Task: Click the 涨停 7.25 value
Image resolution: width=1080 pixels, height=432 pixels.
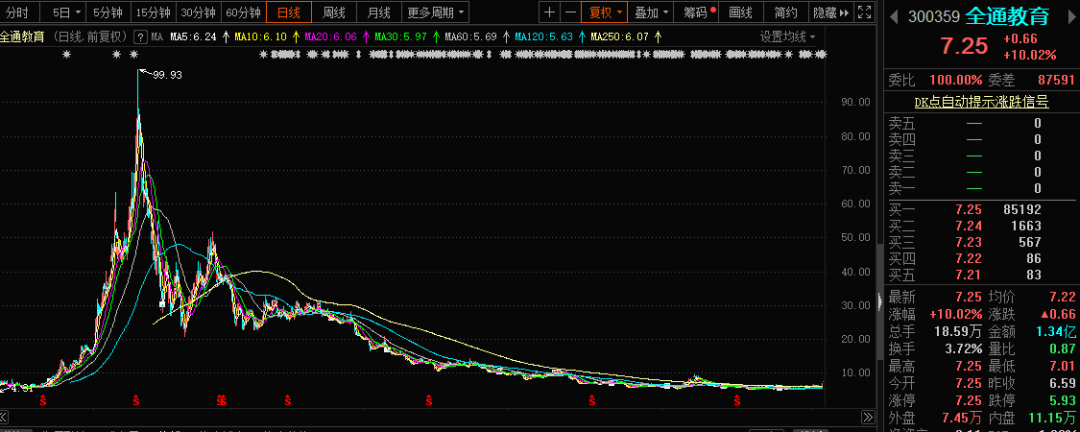Action: 968,400
